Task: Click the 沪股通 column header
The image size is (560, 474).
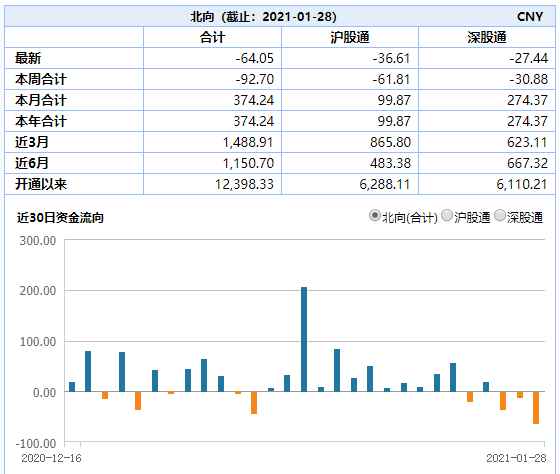Action: coord(350,37)
